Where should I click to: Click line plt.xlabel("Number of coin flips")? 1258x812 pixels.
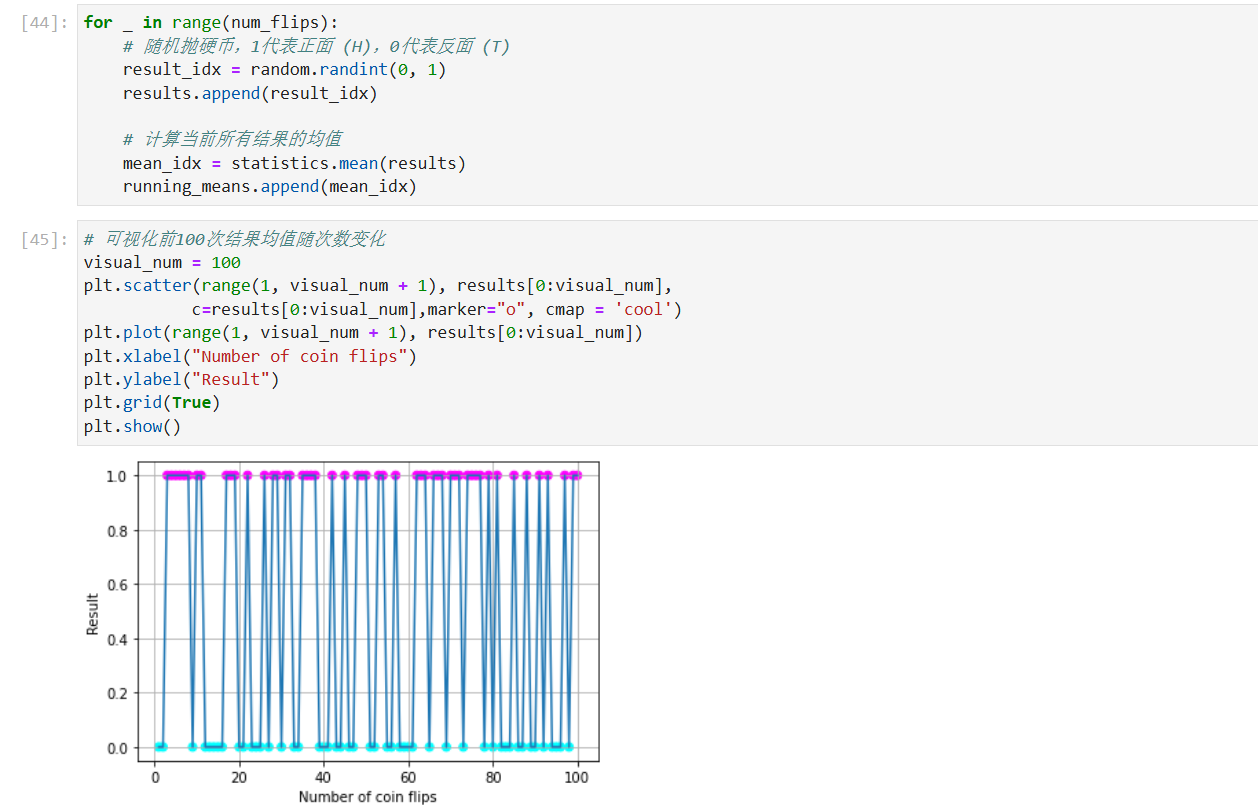[x=250, y=357]
